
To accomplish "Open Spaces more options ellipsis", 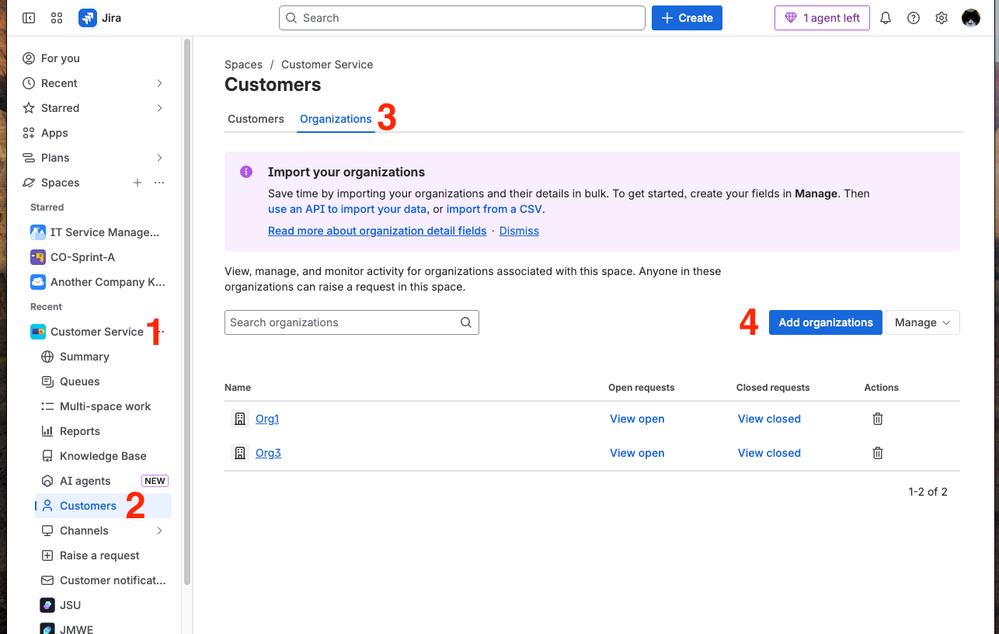I will [x=159, y=183].
